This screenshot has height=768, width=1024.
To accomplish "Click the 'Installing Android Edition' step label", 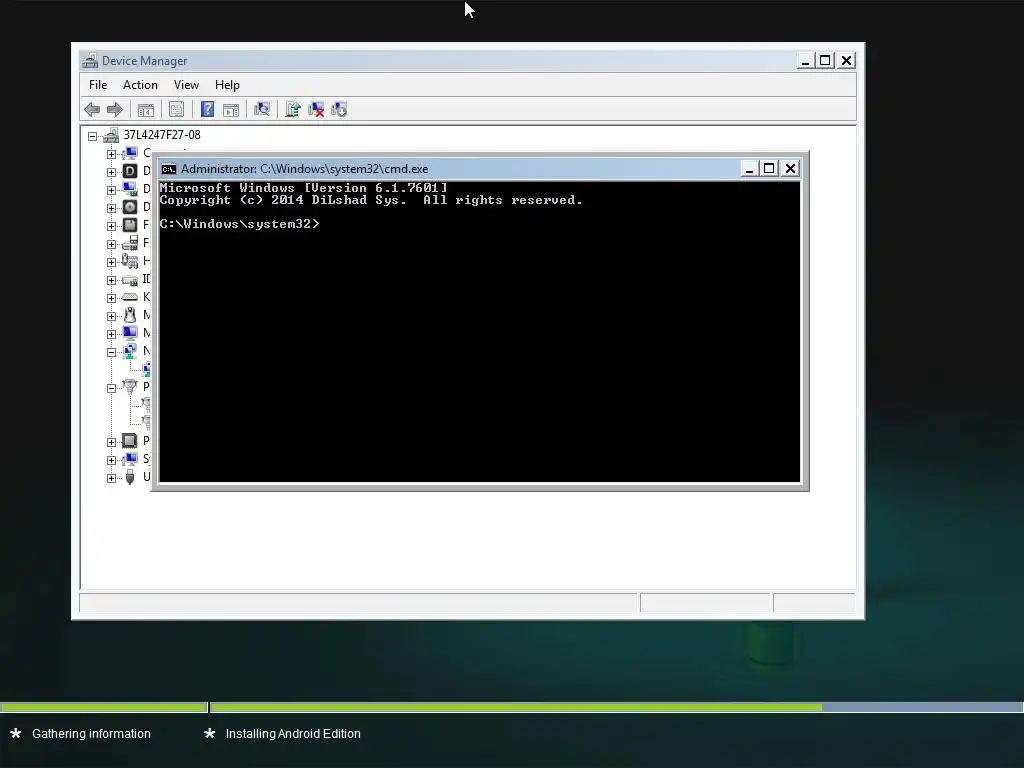I will pyautogui.click(x=293, y=733).
